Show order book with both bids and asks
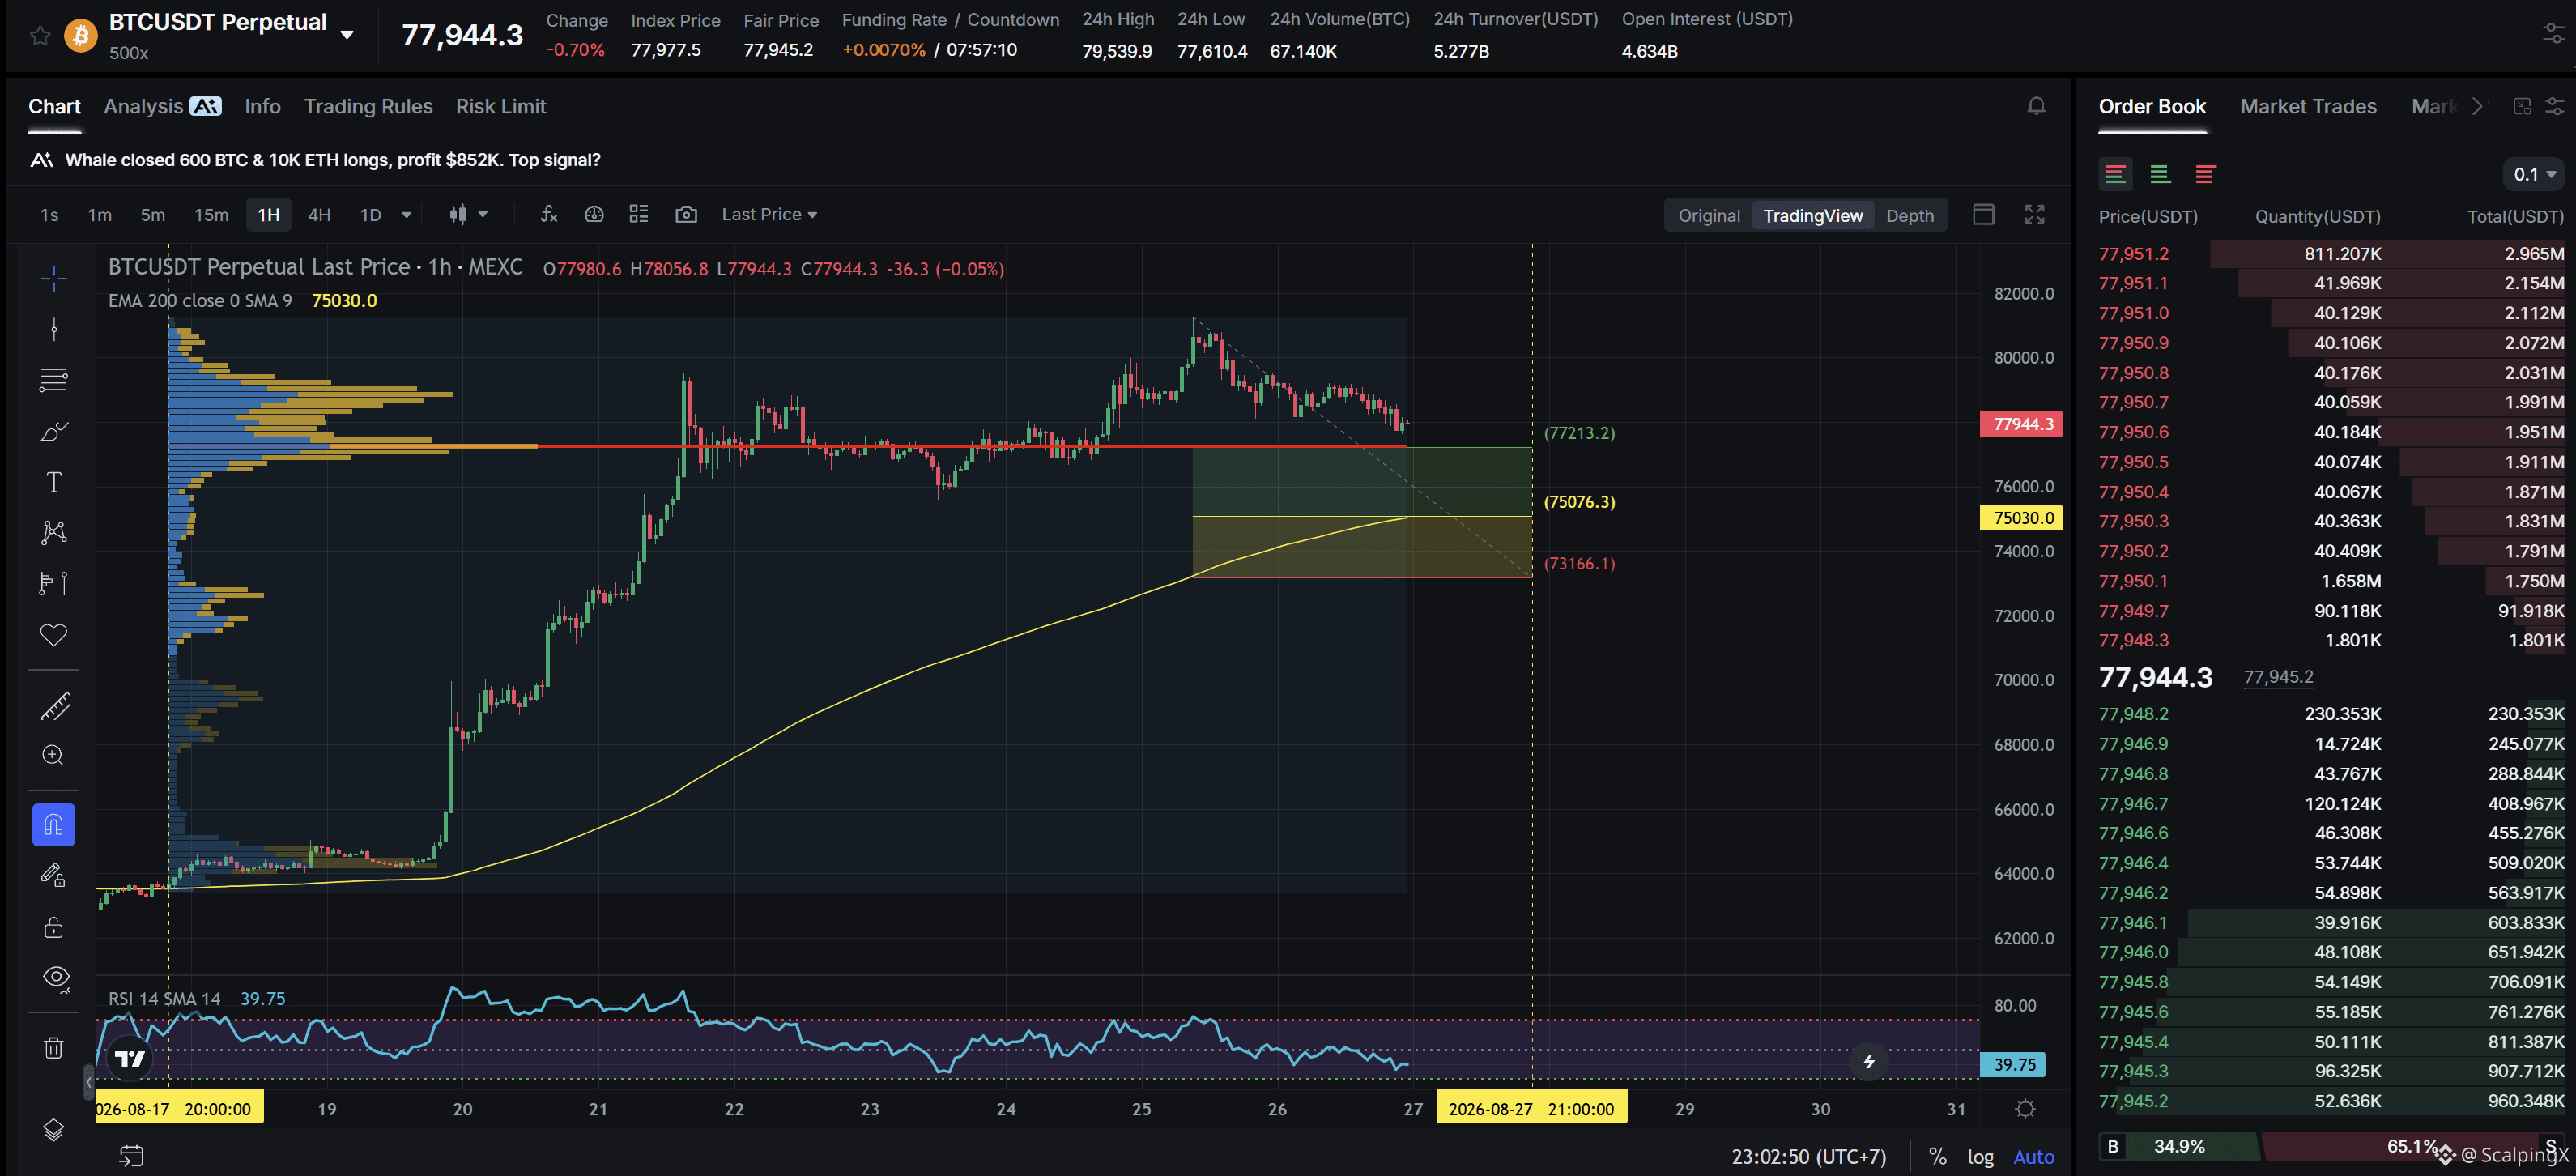 (x=2115, y=174)
